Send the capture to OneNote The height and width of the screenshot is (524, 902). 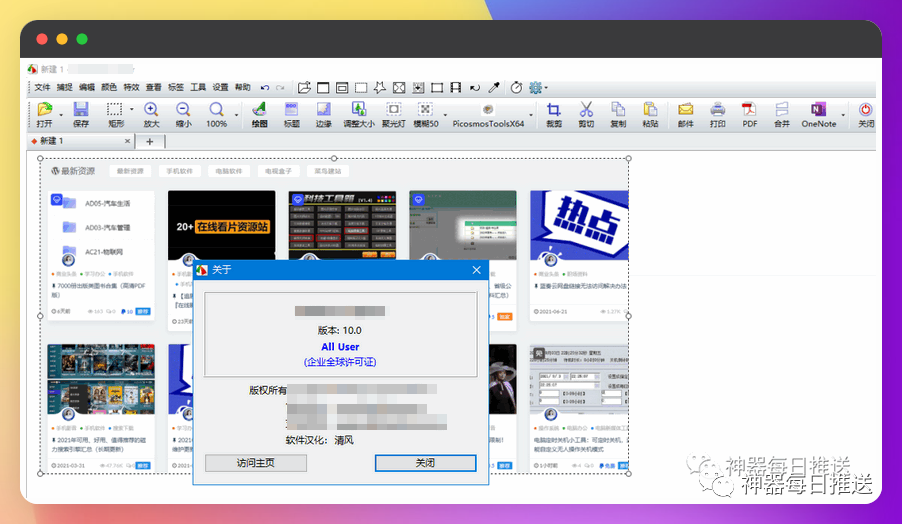coord(819,114)
